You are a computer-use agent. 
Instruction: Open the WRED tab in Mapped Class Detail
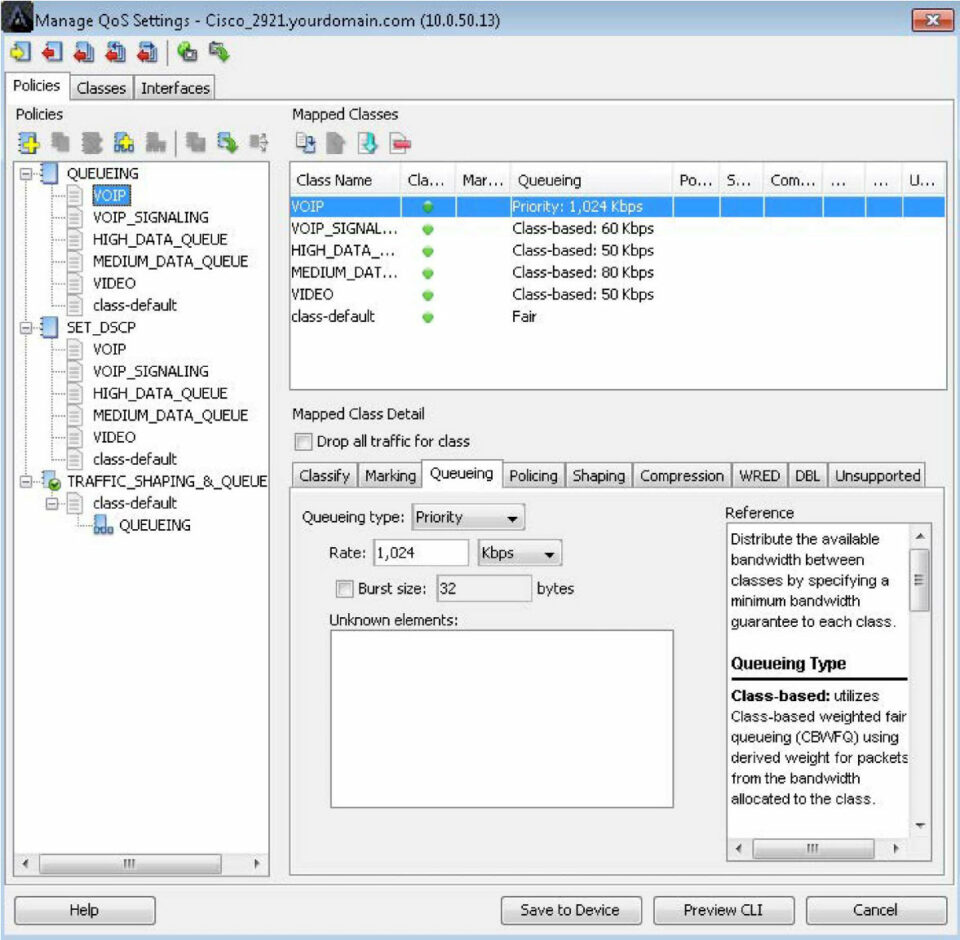point(759,475)
